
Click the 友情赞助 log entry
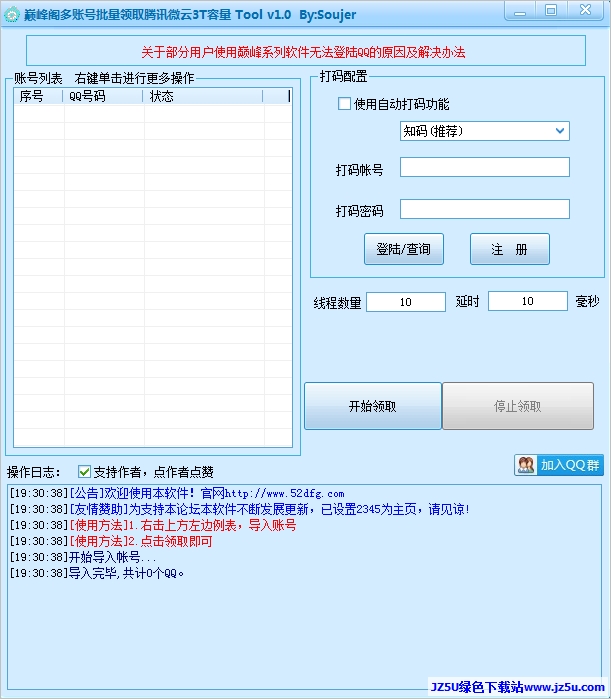coord(239,509)
